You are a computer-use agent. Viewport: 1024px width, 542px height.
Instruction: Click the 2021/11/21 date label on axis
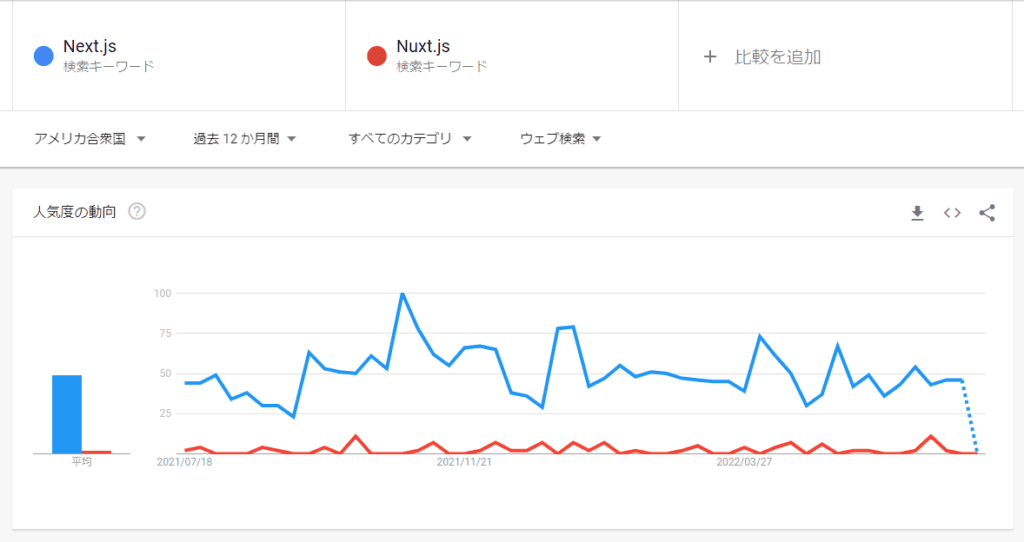click(x=466, y=463)
